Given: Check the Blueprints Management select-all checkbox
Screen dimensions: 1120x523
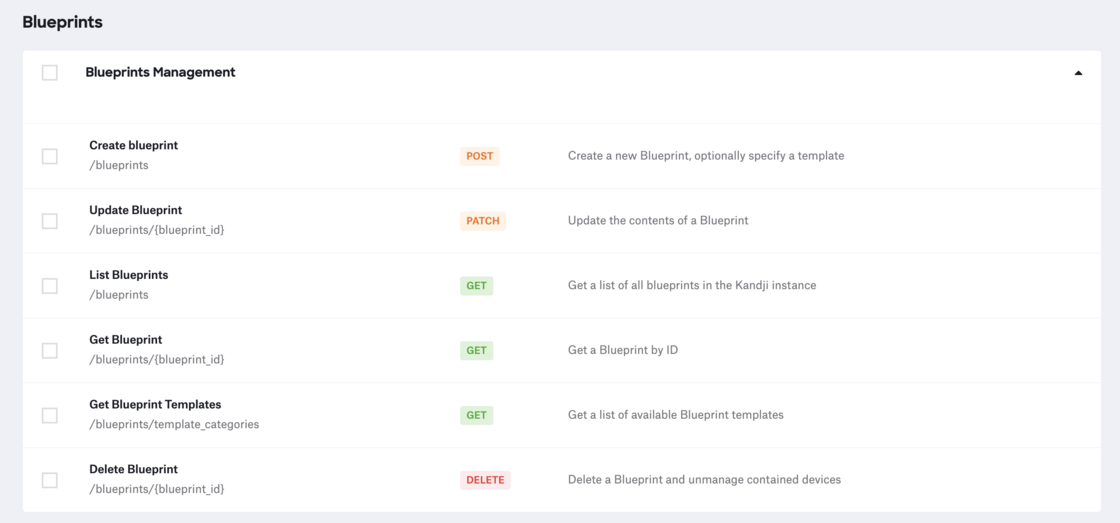Looking at the screenshot, I should tap(50, 73).
